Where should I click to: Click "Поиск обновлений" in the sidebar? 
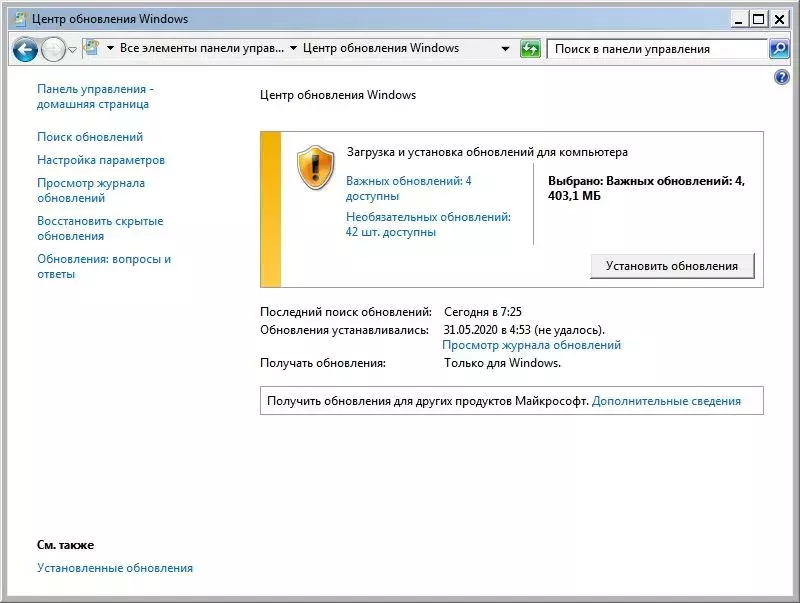point(90,137)
